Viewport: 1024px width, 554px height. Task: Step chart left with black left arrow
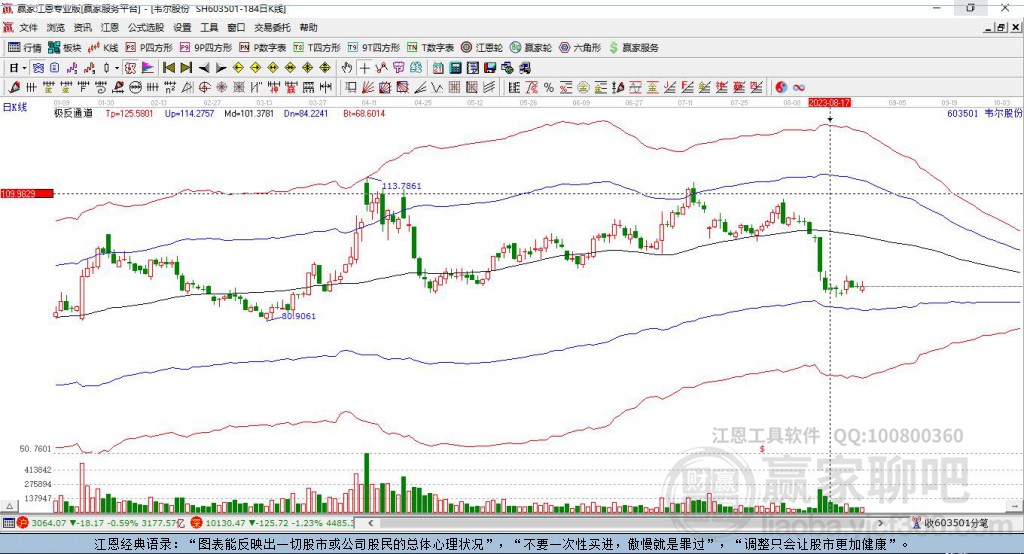click(x=204, y=68)
